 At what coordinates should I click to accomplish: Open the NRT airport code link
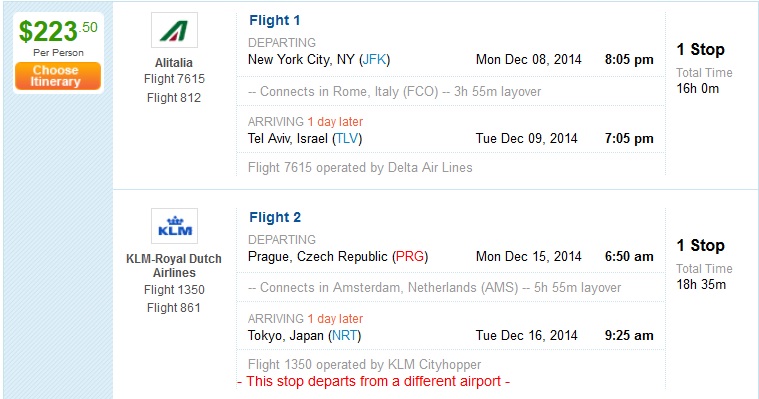345,336
